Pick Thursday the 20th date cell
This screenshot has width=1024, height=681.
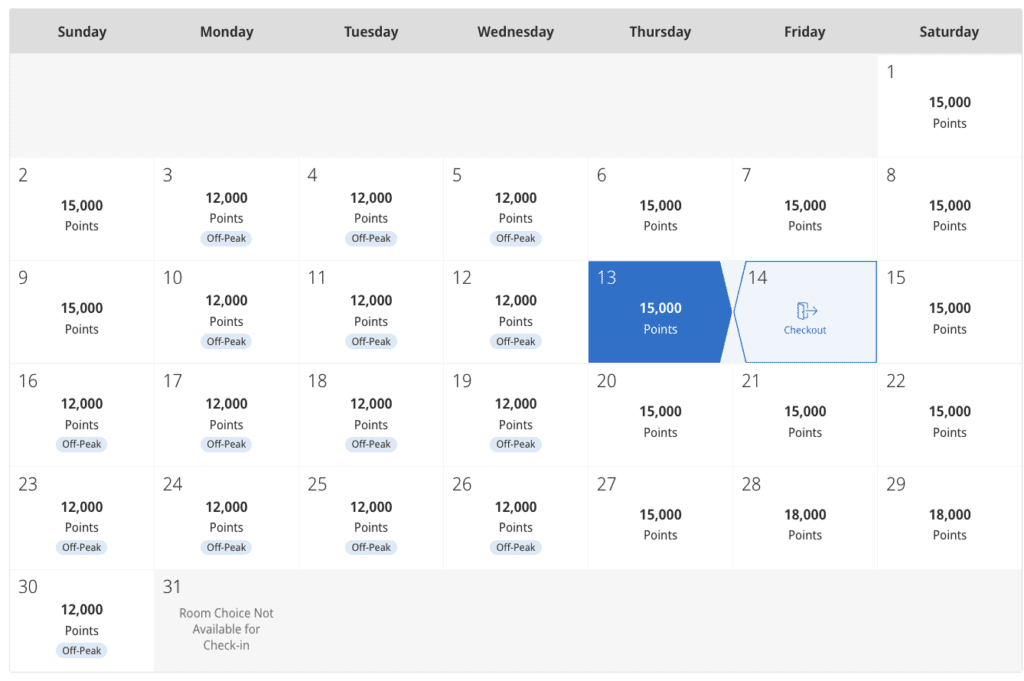660,415
